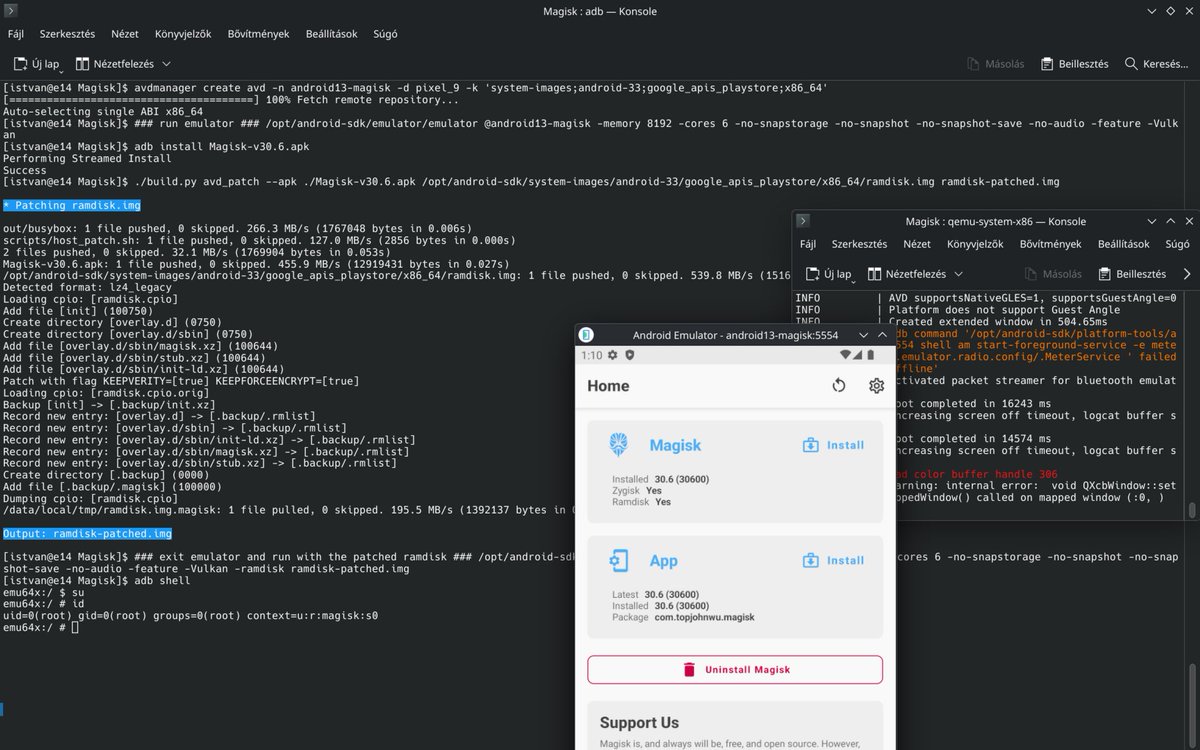Open the Beállítások menu in the qemu Konsole window
Image resolution: width=1200 pixels, height=750 pixels.
1124,243
